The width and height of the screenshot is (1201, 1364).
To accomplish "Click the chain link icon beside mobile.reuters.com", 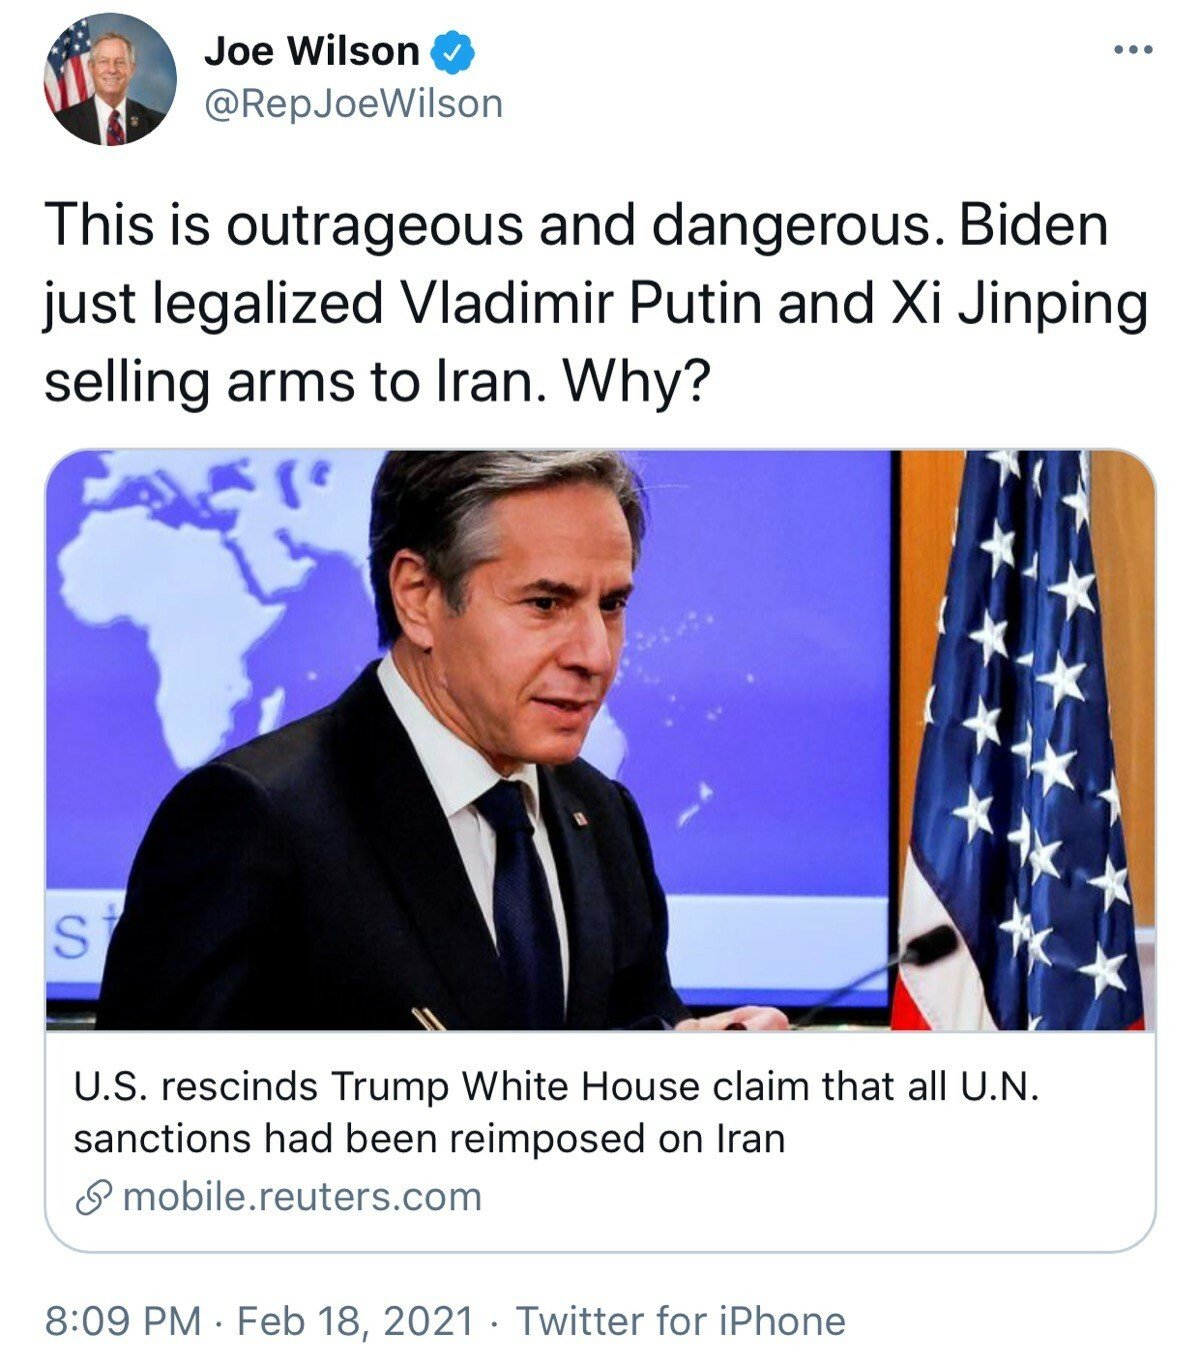I will tap(95, 1197).
